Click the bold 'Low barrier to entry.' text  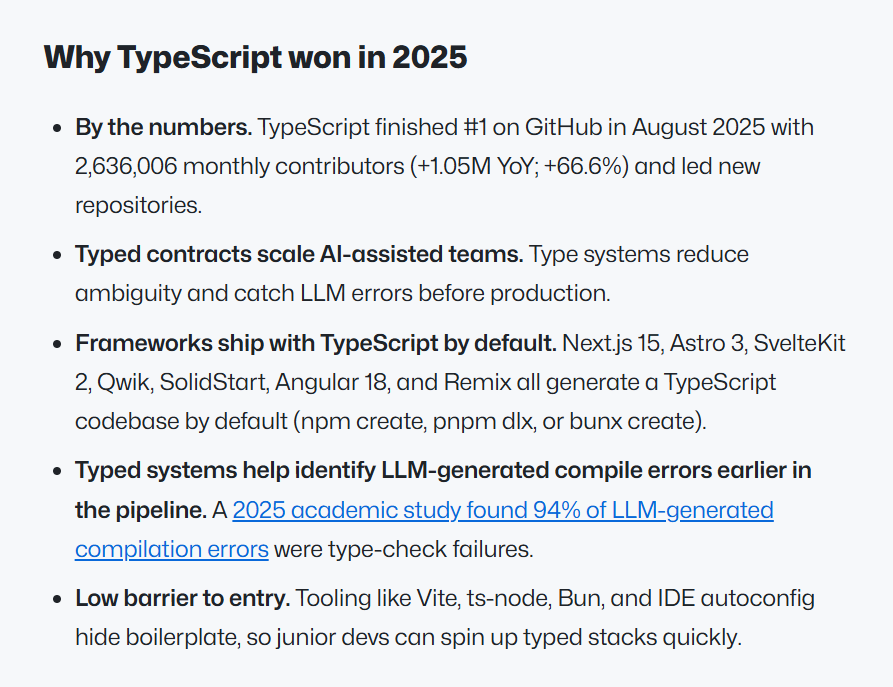(x=182, y=599)
